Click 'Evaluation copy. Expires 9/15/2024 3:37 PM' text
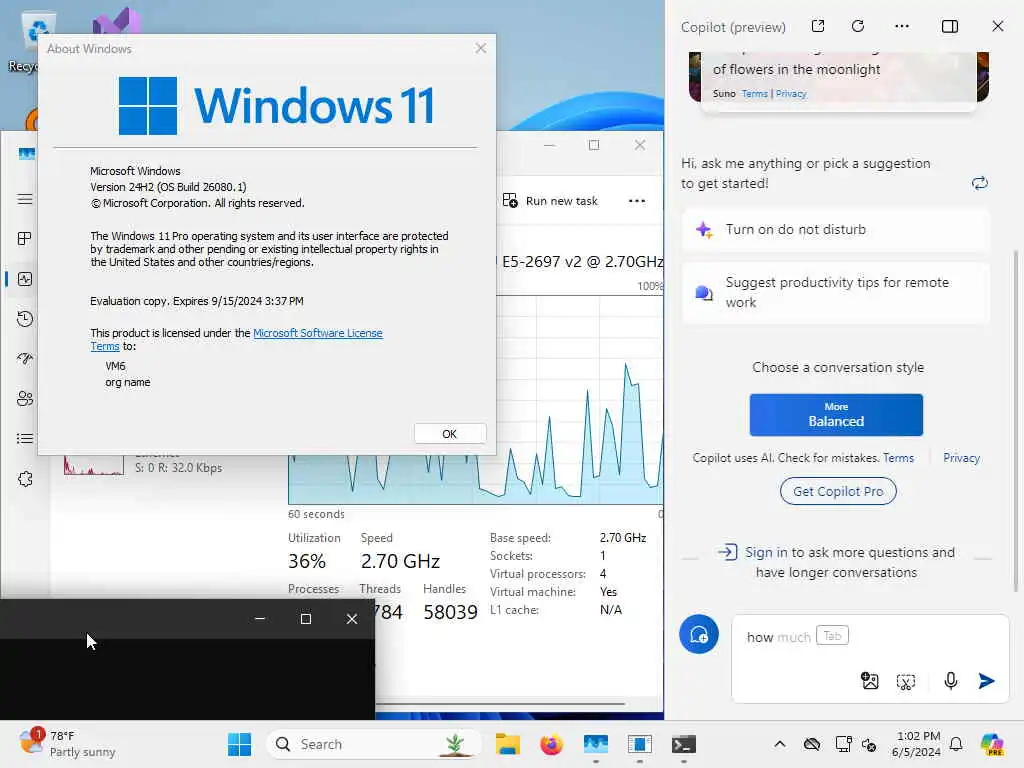The width and height of the screenshot is (1024, 768). [x=197, y=301]
